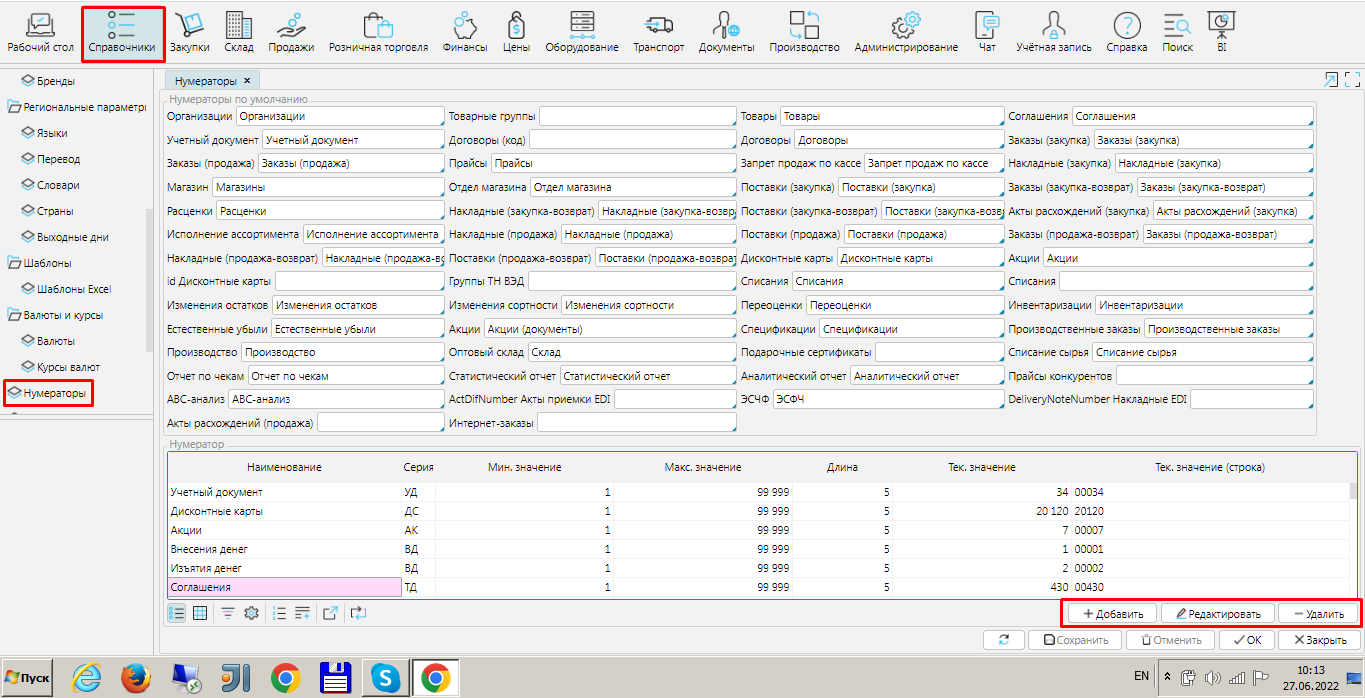Open table settings gear icon

[252, 613]
